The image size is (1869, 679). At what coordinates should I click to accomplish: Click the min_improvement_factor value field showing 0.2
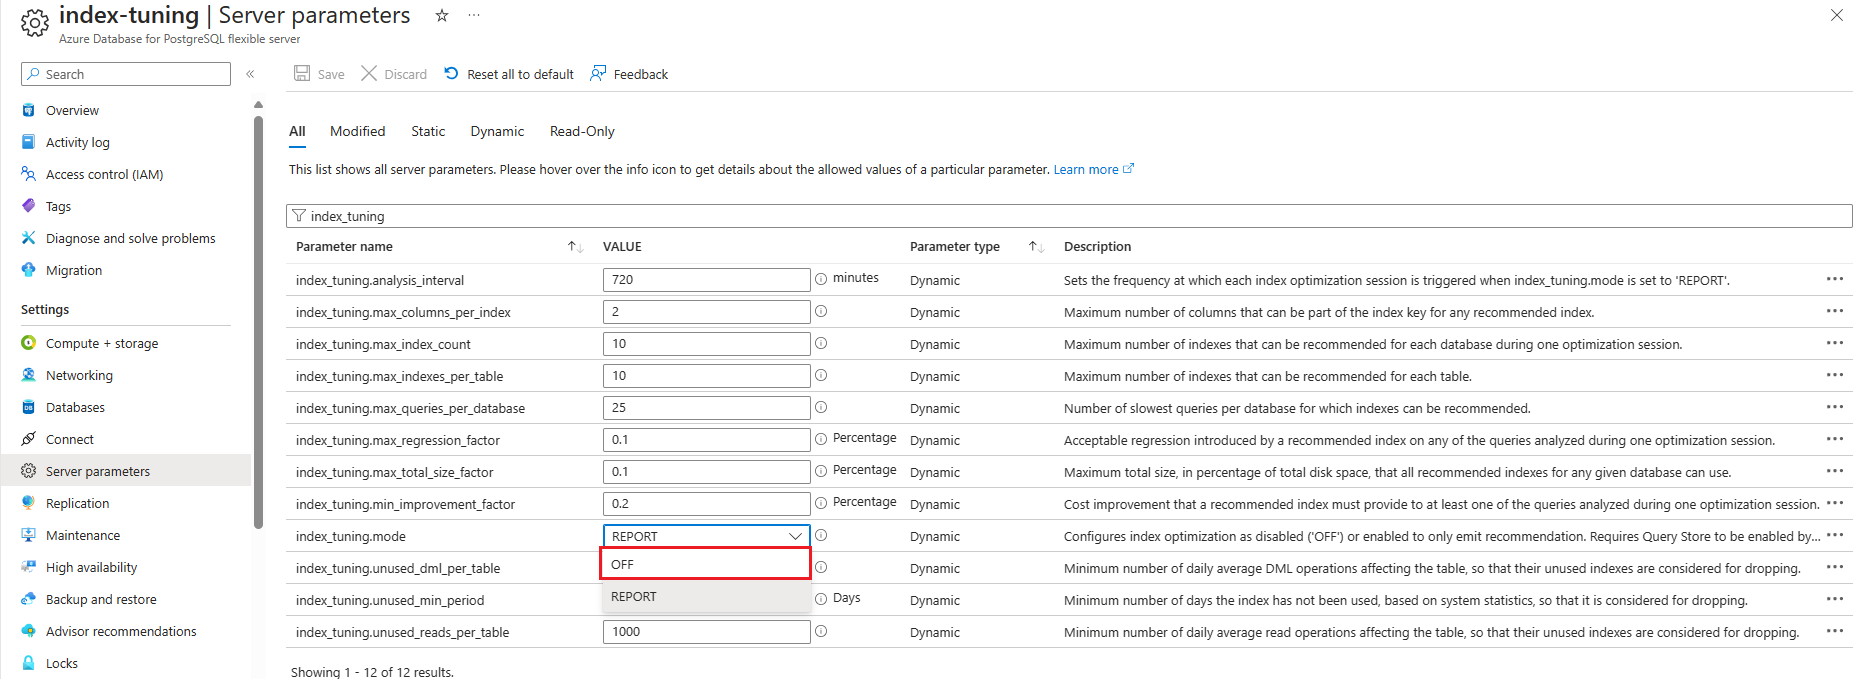point(707,504)
